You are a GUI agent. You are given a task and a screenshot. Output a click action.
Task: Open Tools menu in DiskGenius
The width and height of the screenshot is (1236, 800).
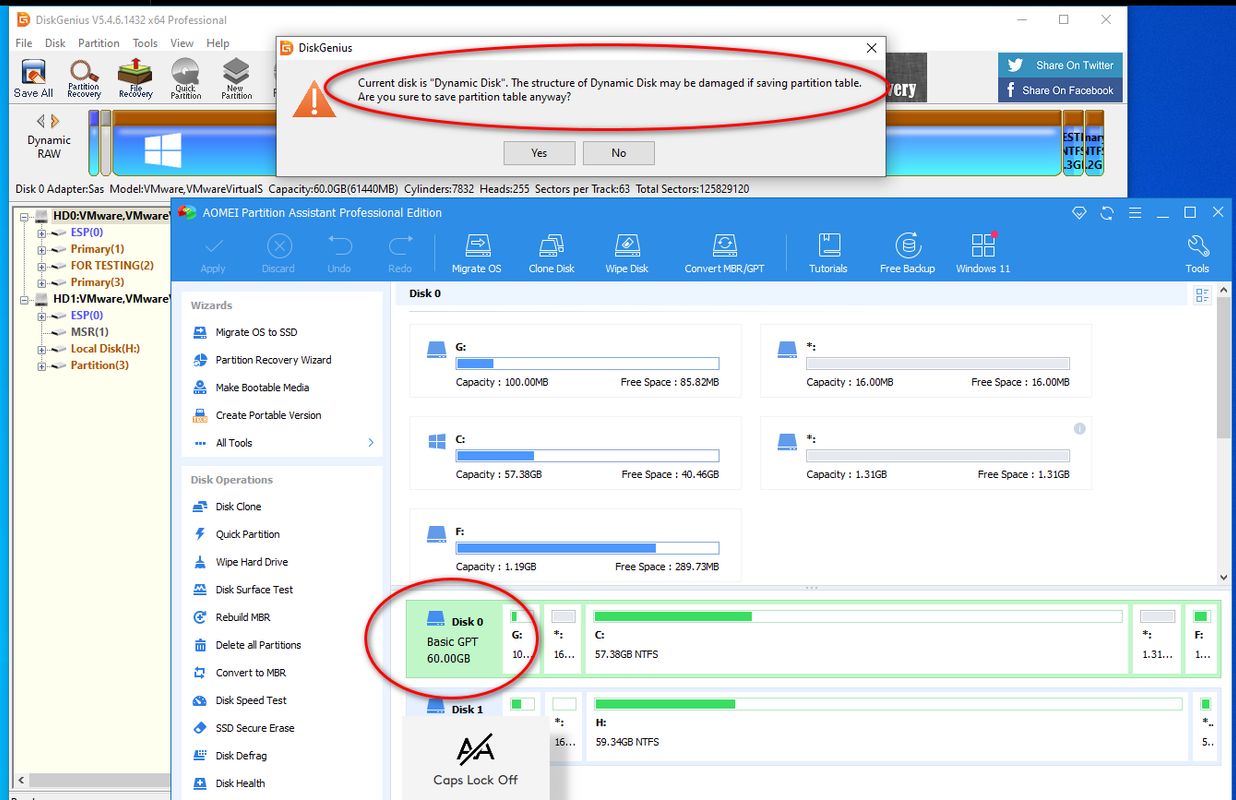(145, 43)
